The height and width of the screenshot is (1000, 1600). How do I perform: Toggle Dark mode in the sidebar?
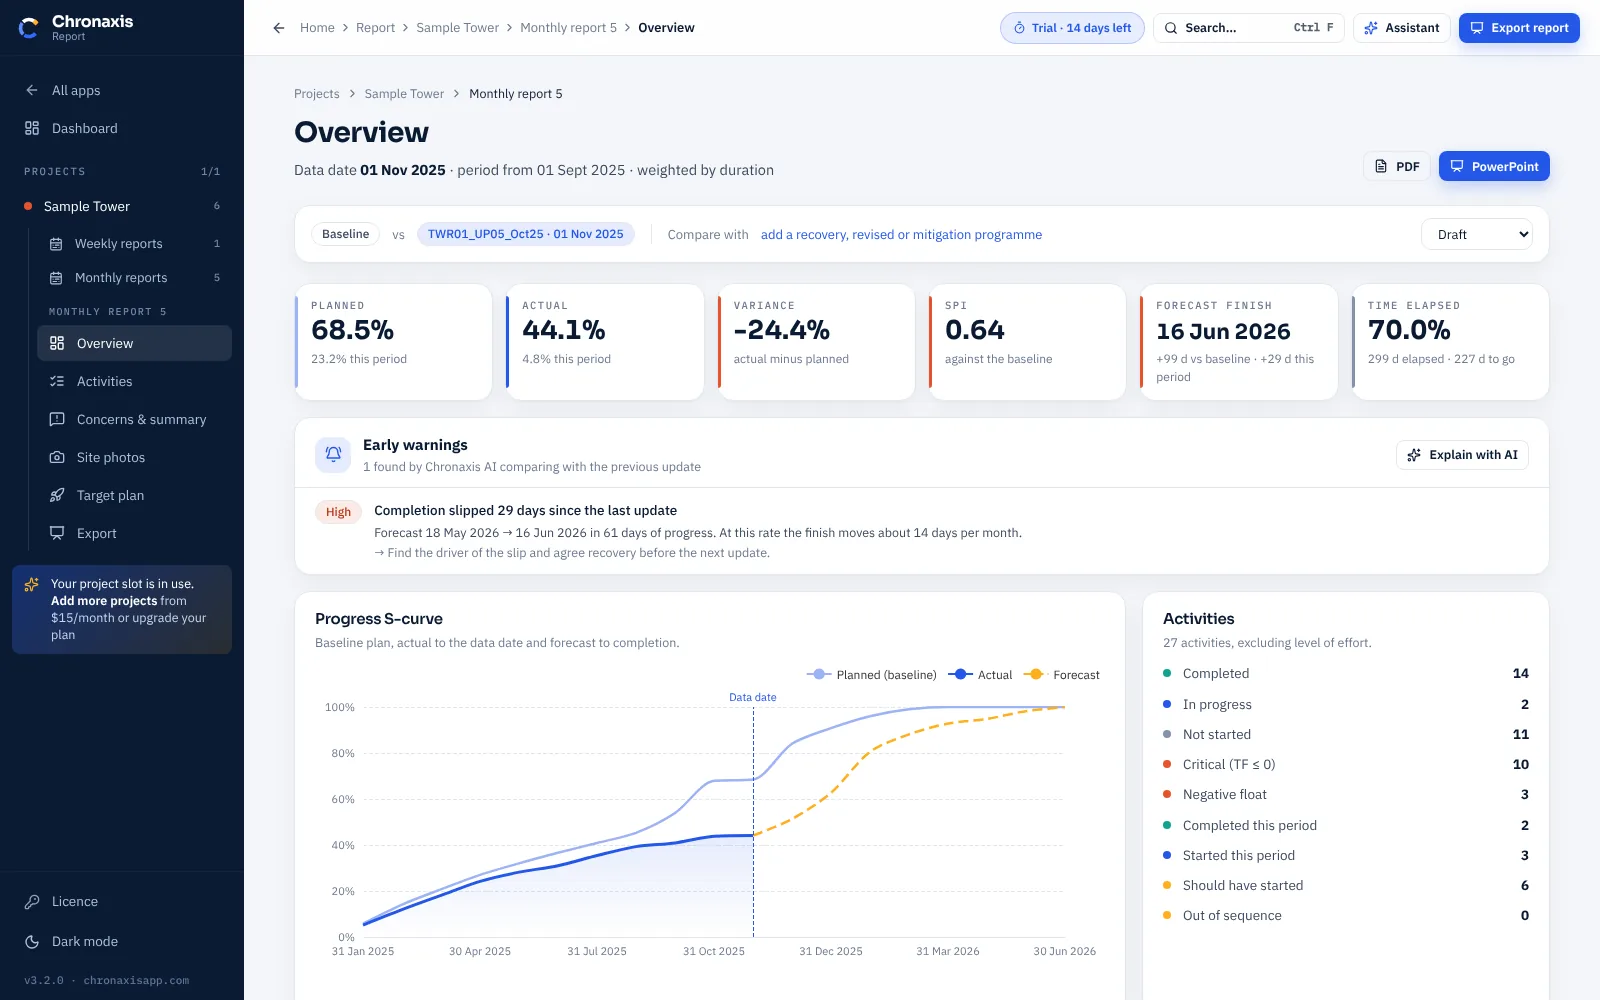122,942
